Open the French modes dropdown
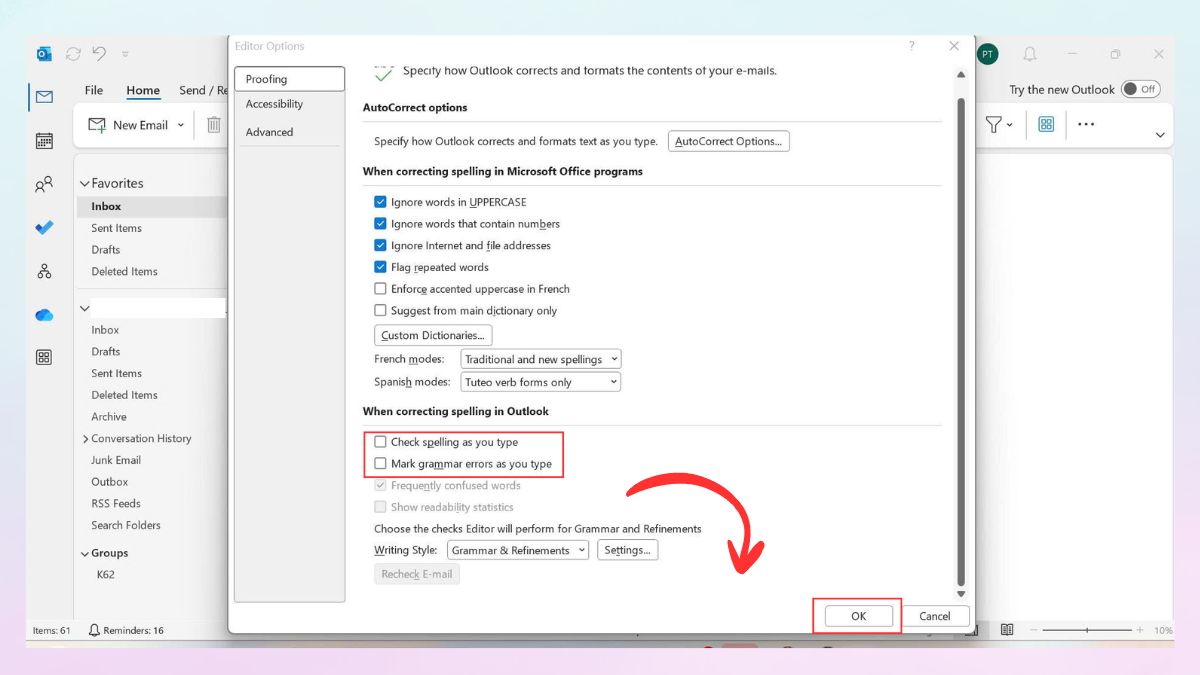 tap(541, 359)
